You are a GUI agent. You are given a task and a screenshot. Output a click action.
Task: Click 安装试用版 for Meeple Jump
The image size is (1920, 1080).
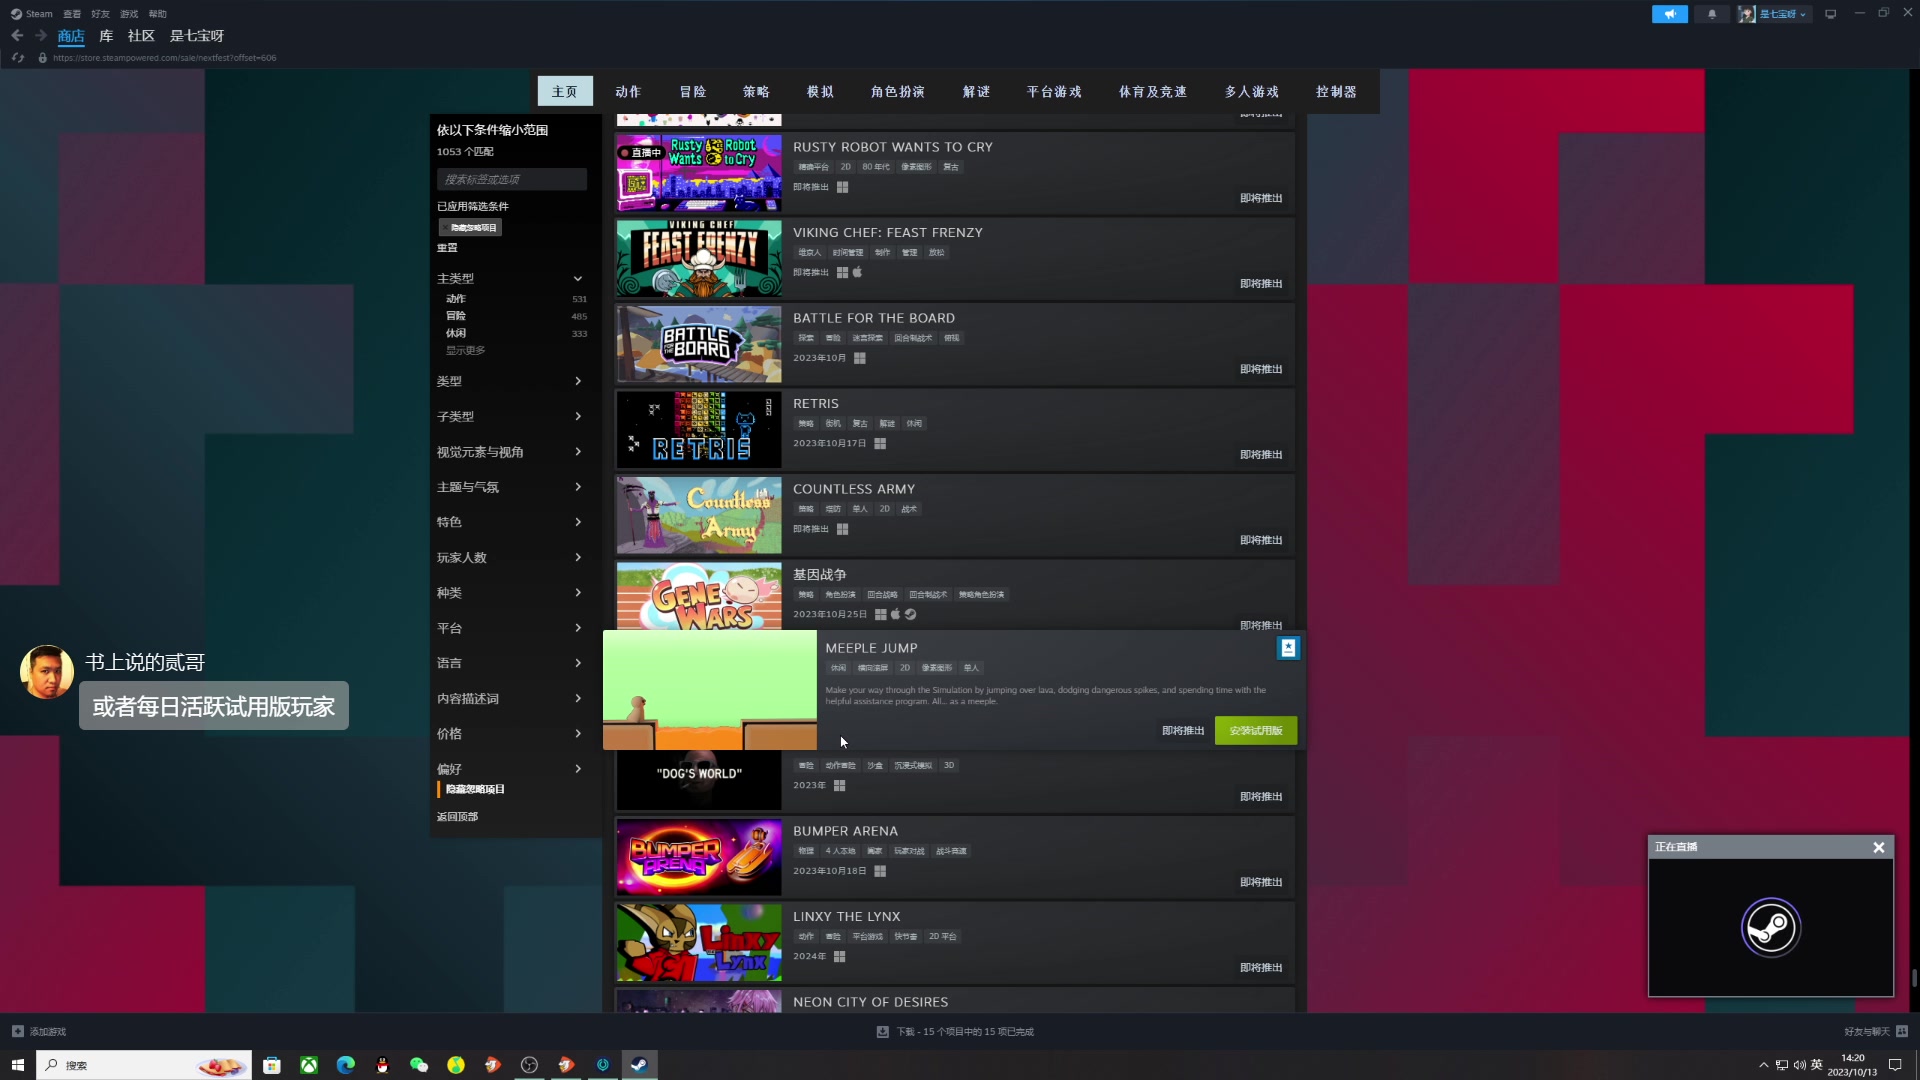1256,731
